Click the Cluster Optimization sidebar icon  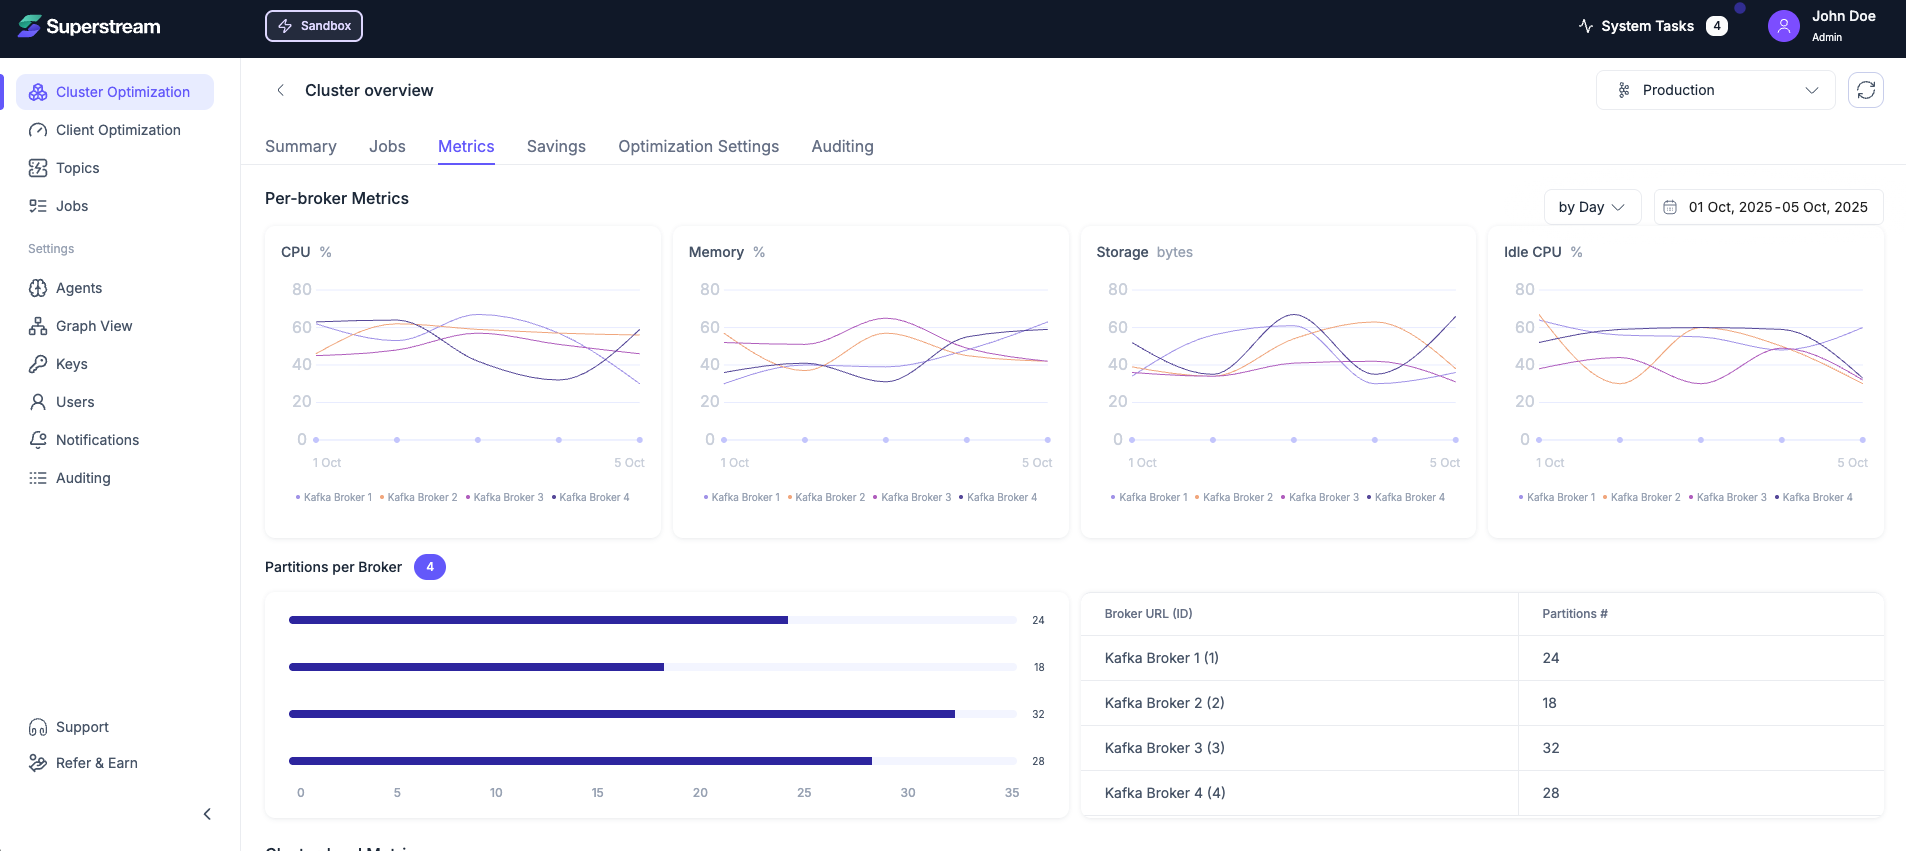click(38, 92)
